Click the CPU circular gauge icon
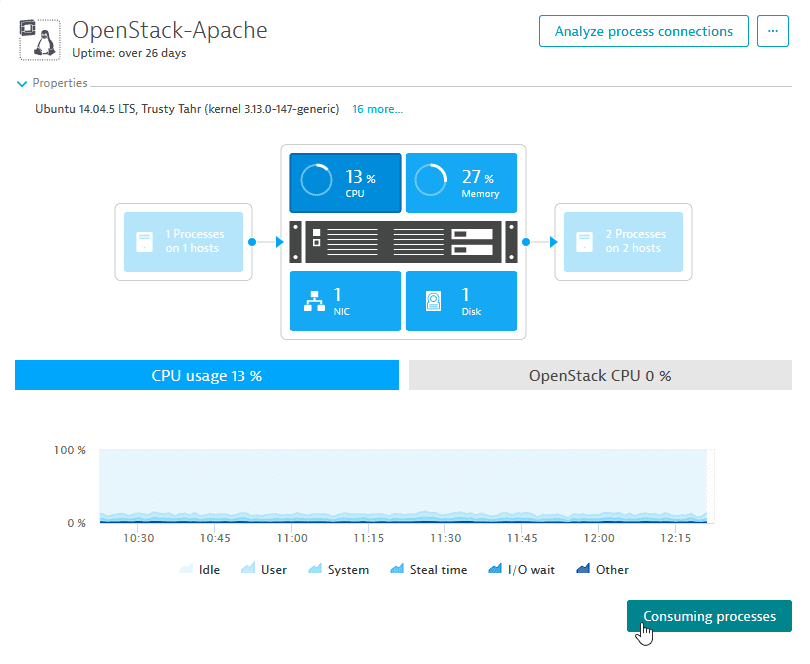The height and width of the screenshot is (664, 810). (316, 180)
